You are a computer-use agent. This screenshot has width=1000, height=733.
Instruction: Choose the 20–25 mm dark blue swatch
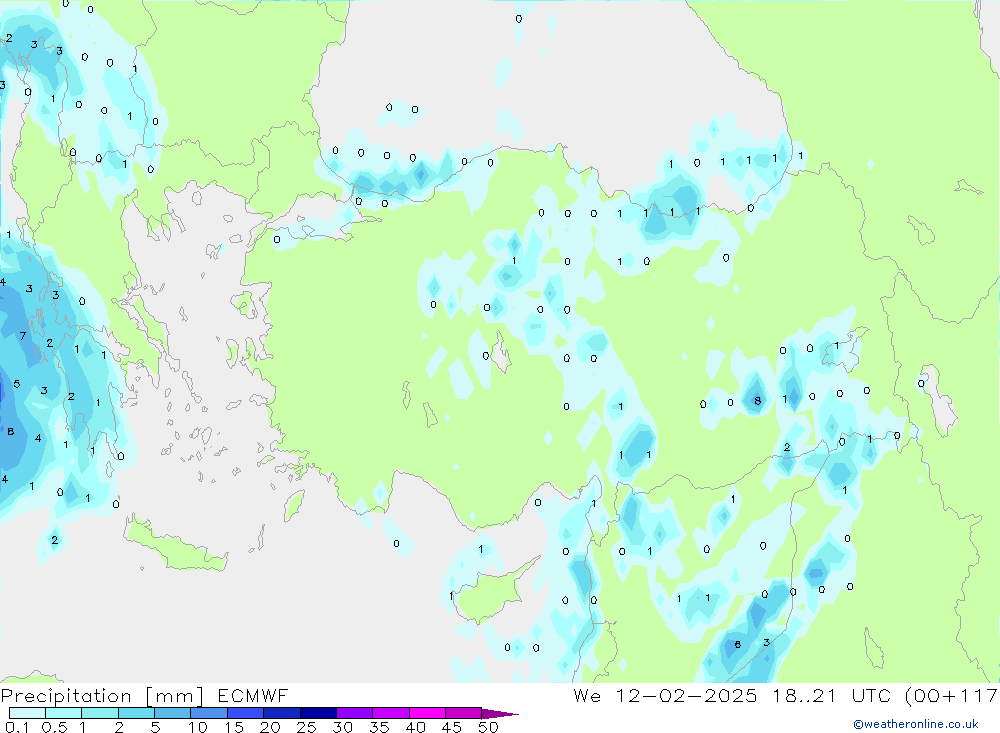click(281, 713)
